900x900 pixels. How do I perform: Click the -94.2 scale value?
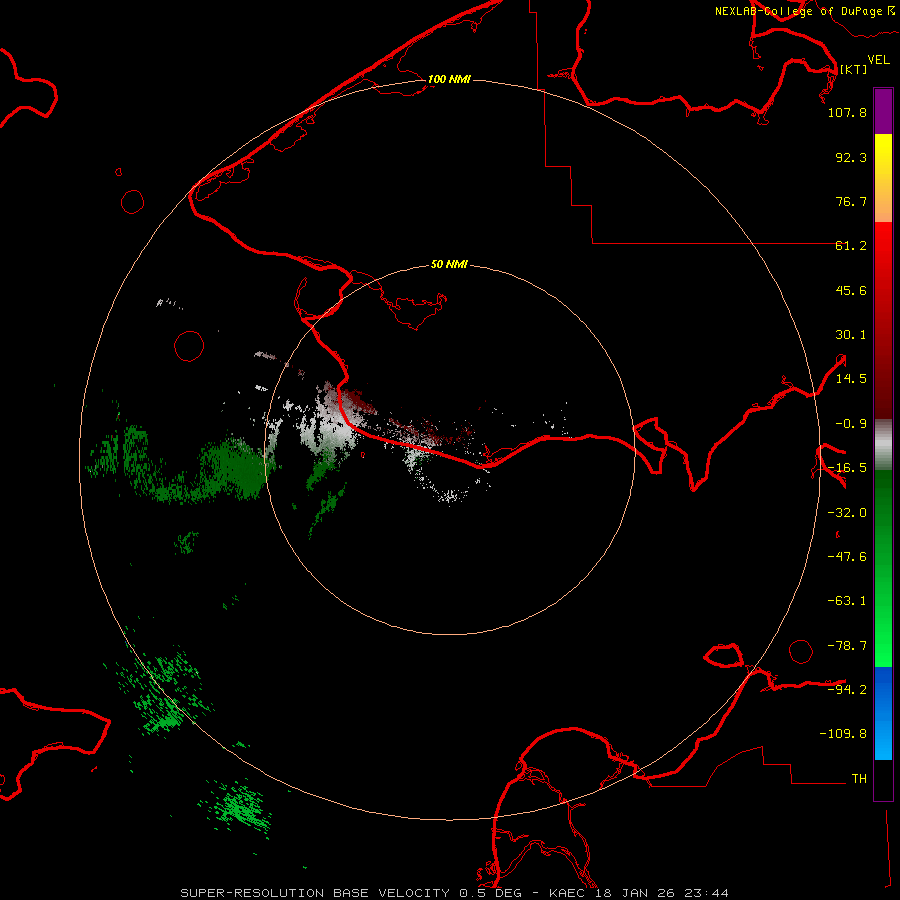point(847,689)
